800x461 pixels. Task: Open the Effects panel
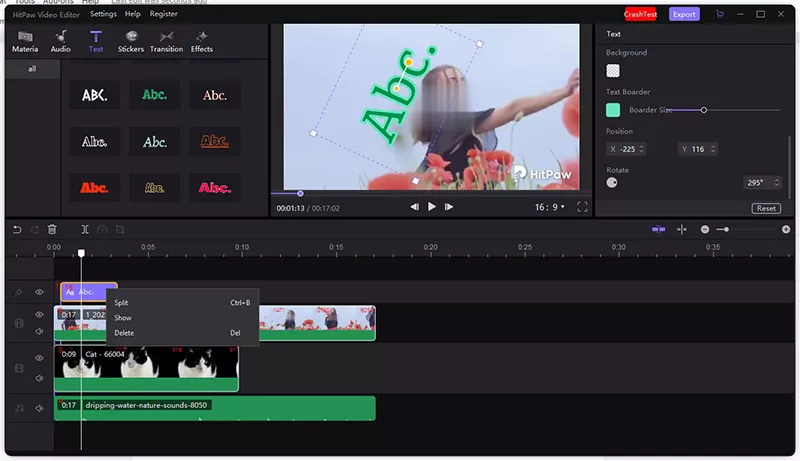pyautogui.click(x=202, y=42)
